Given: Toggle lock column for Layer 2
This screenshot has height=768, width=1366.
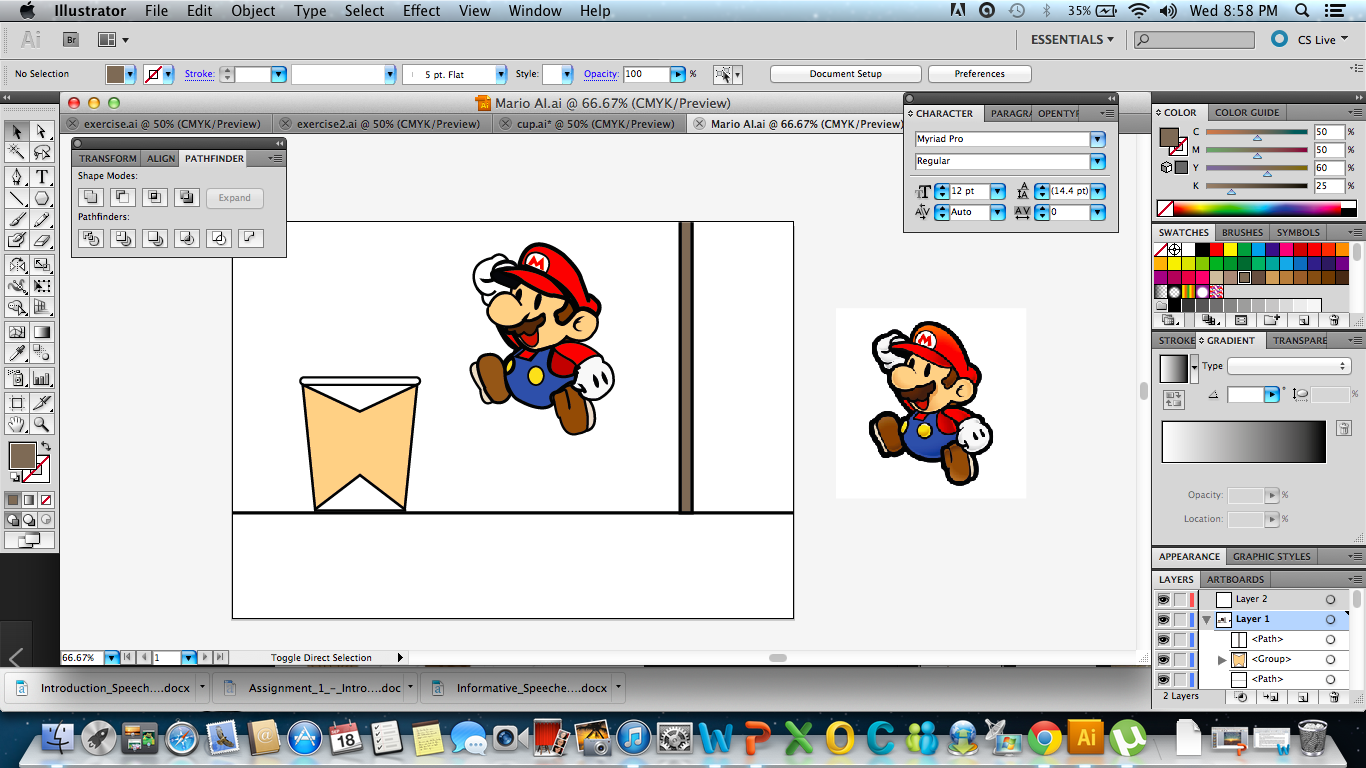Looking at the screenshot, I should tap(1180, 599).
